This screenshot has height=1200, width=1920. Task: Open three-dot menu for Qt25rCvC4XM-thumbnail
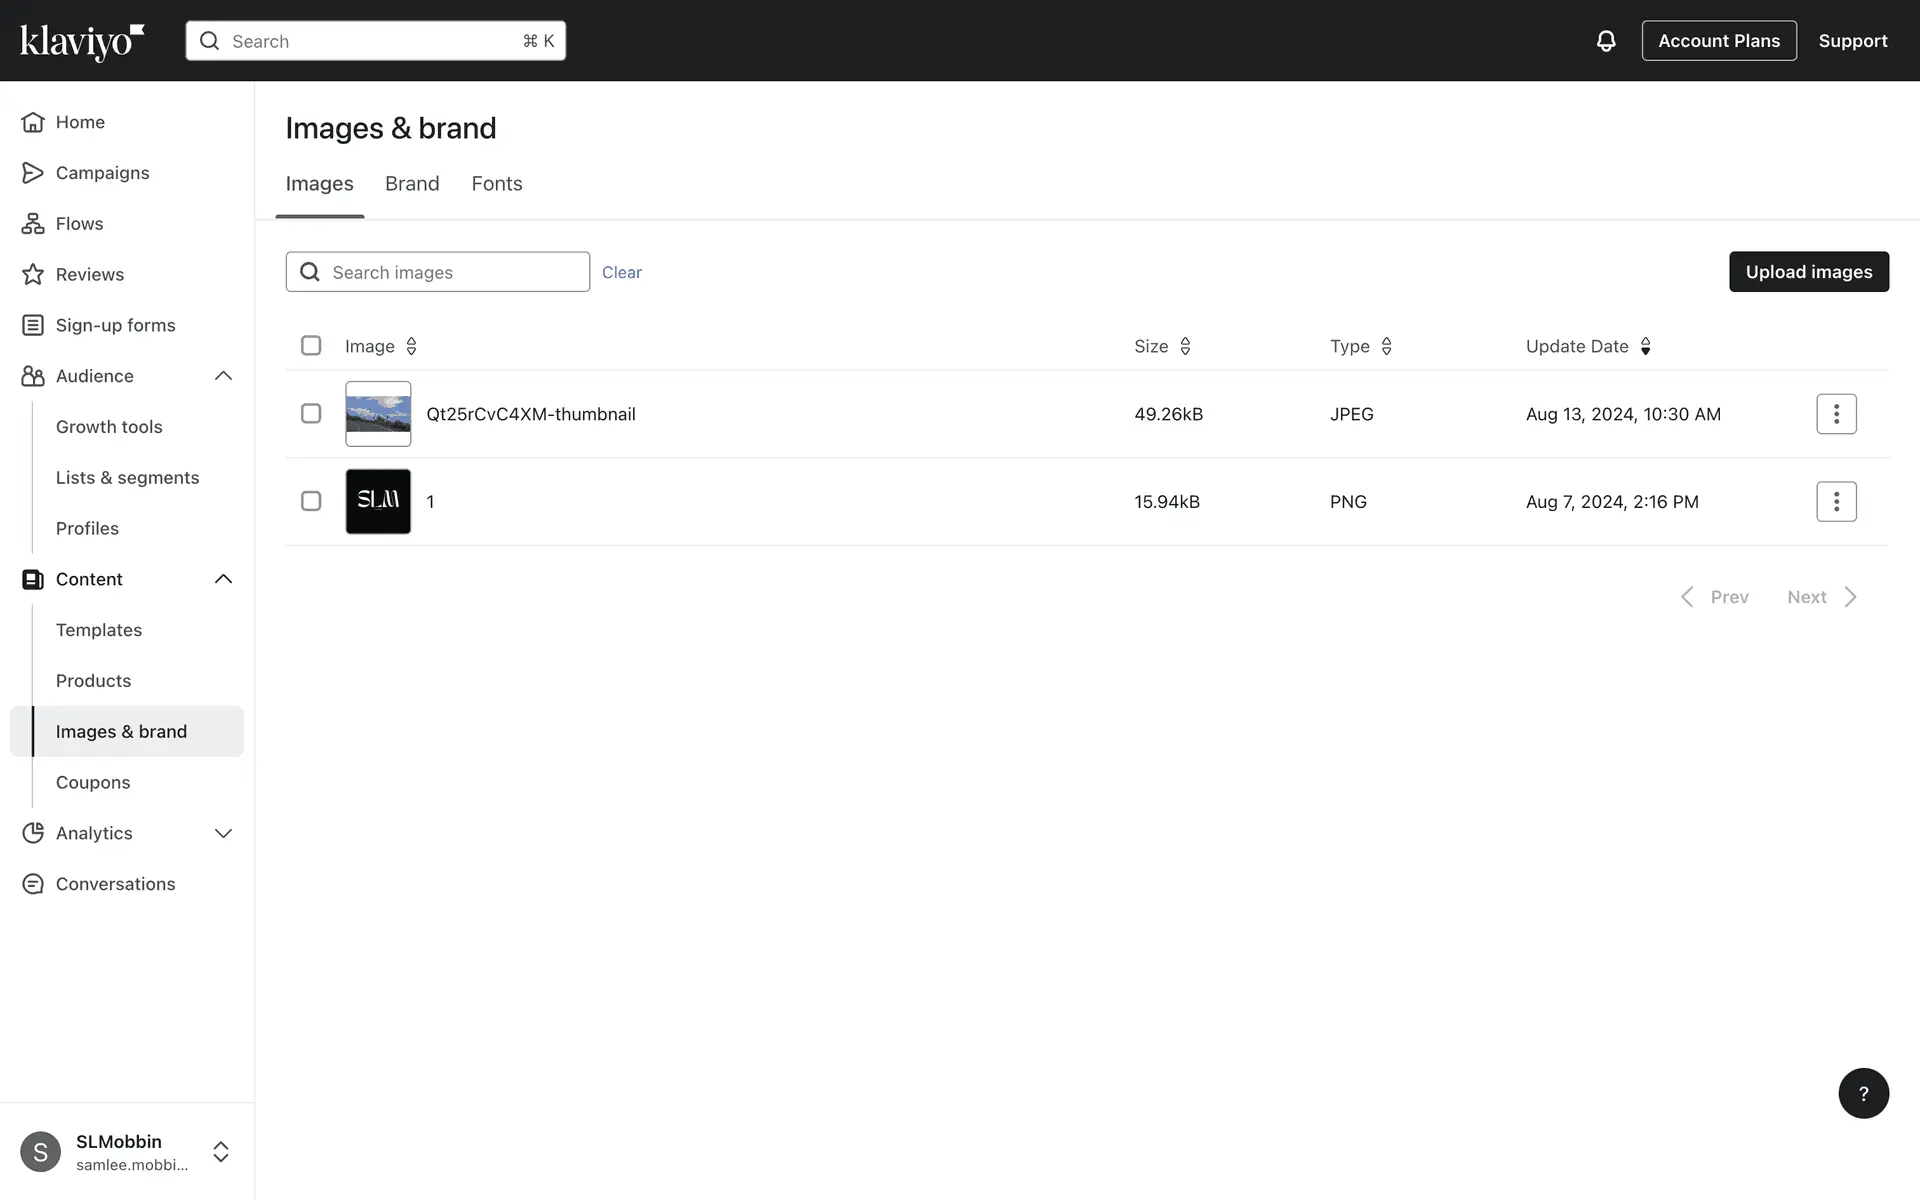(x=1836, y=414)
